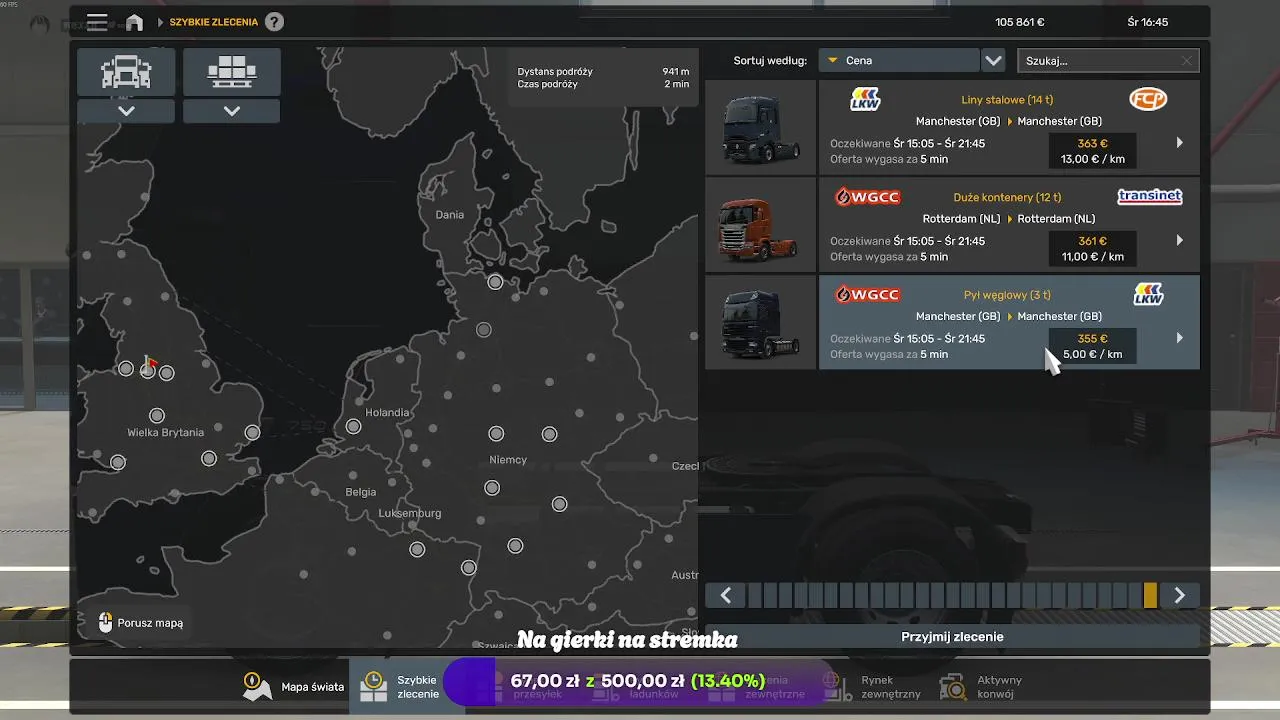1280x720 pixels.
Task: Select Pył węglowy (3 t) title
Action: [x=1007, y=294]
